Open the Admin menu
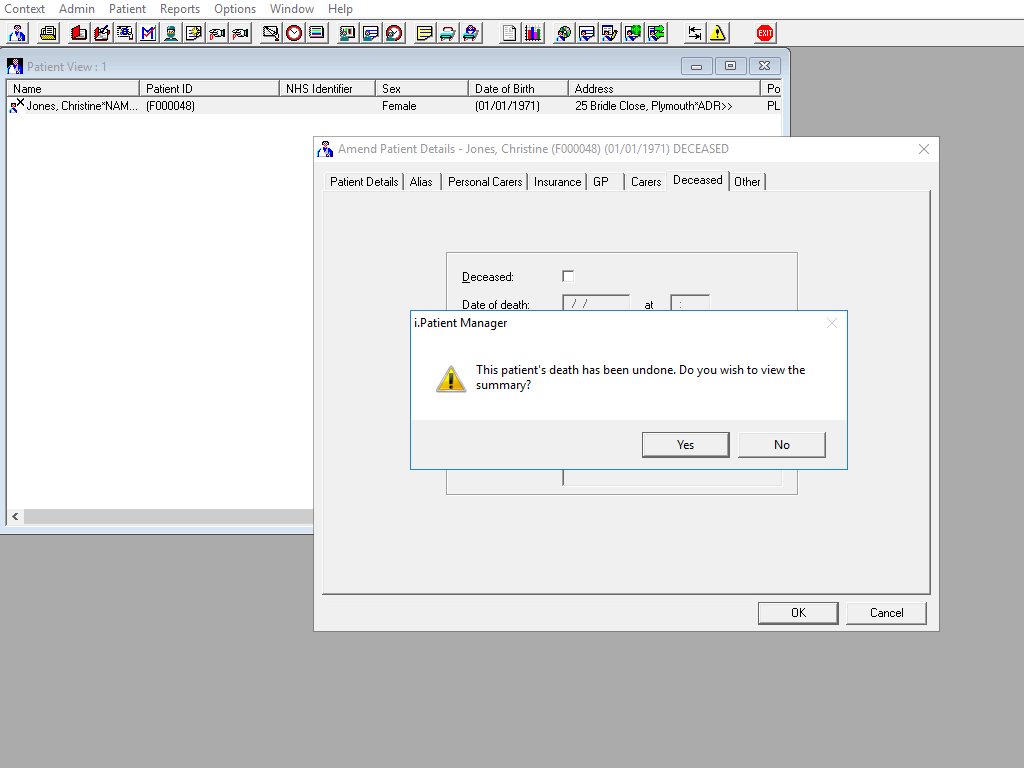 click(x=77, y=8)
